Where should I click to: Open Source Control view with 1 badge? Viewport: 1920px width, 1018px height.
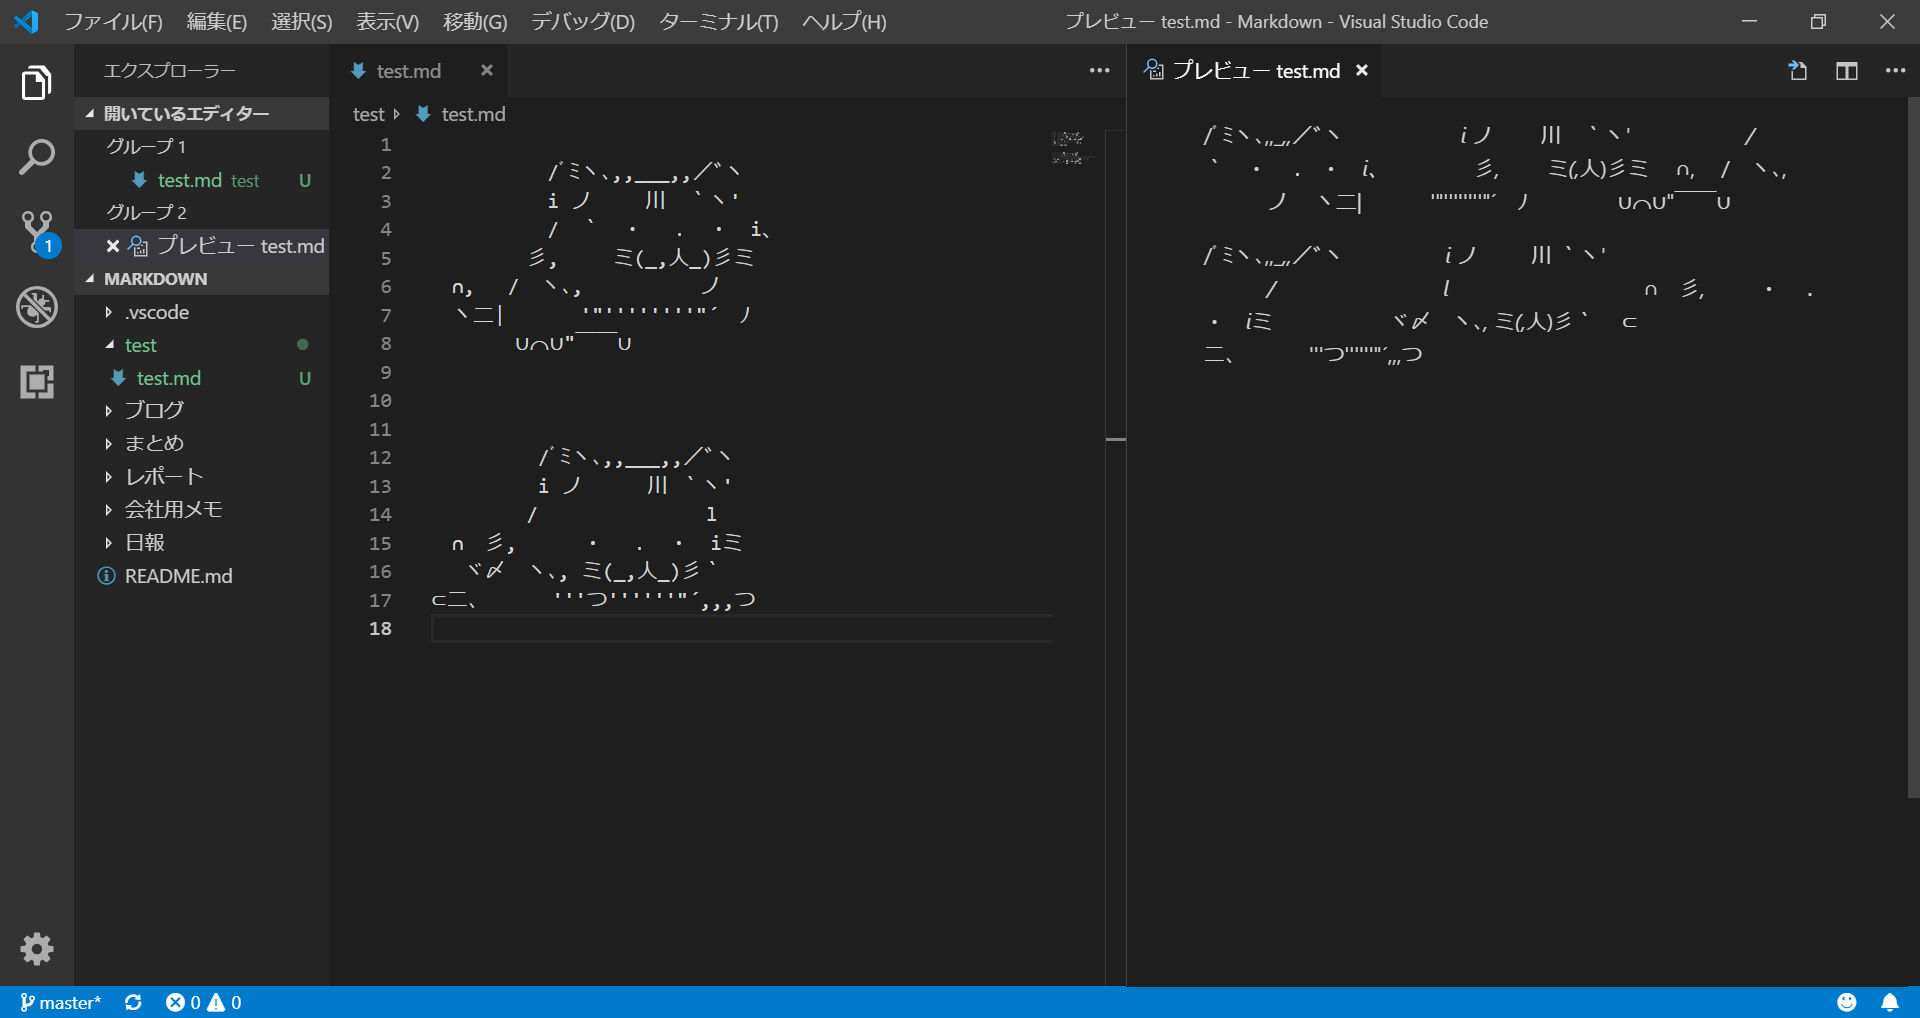click(37, 232)
